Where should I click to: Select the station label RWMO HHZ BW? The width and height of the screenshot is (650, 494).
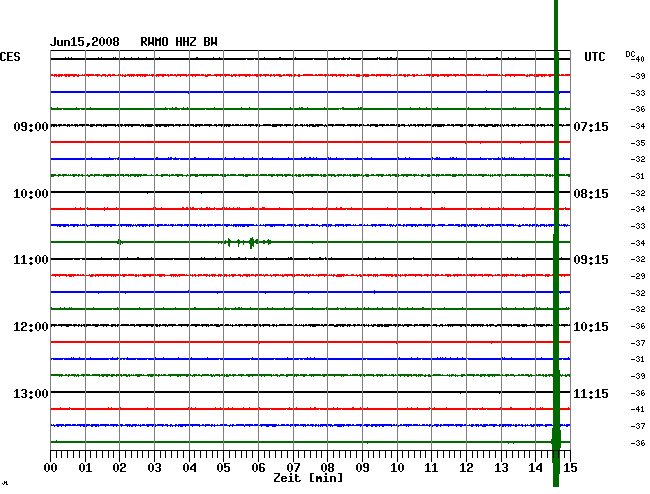[x=179, y=42]
